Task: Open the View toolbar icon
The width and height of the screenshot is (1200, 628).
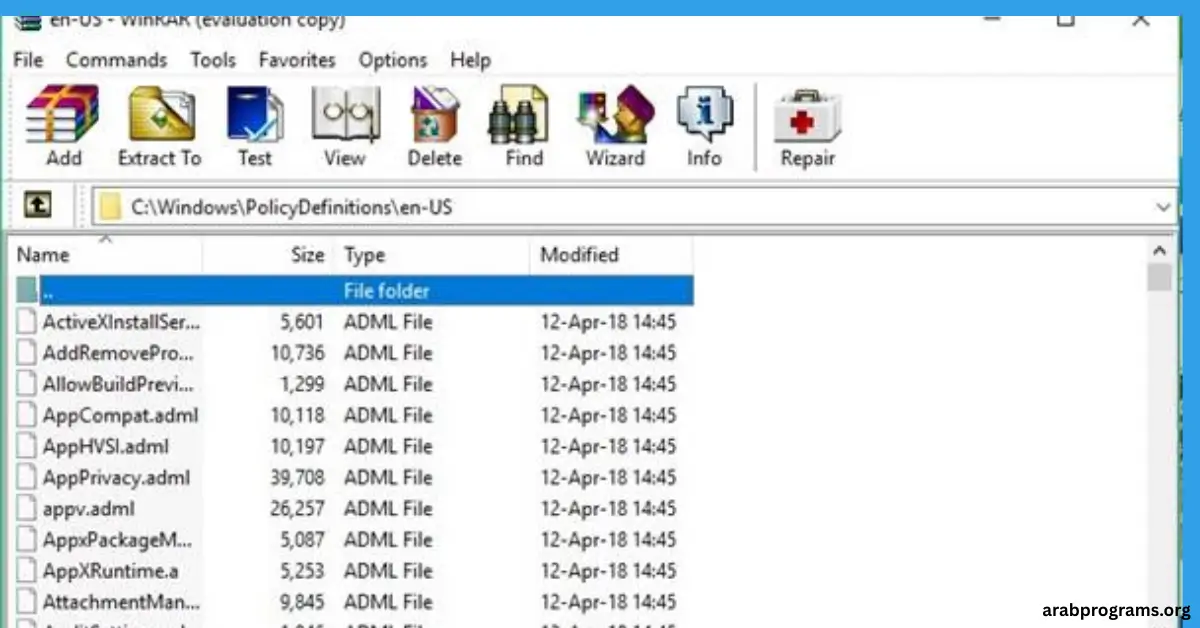Action: 345,115
